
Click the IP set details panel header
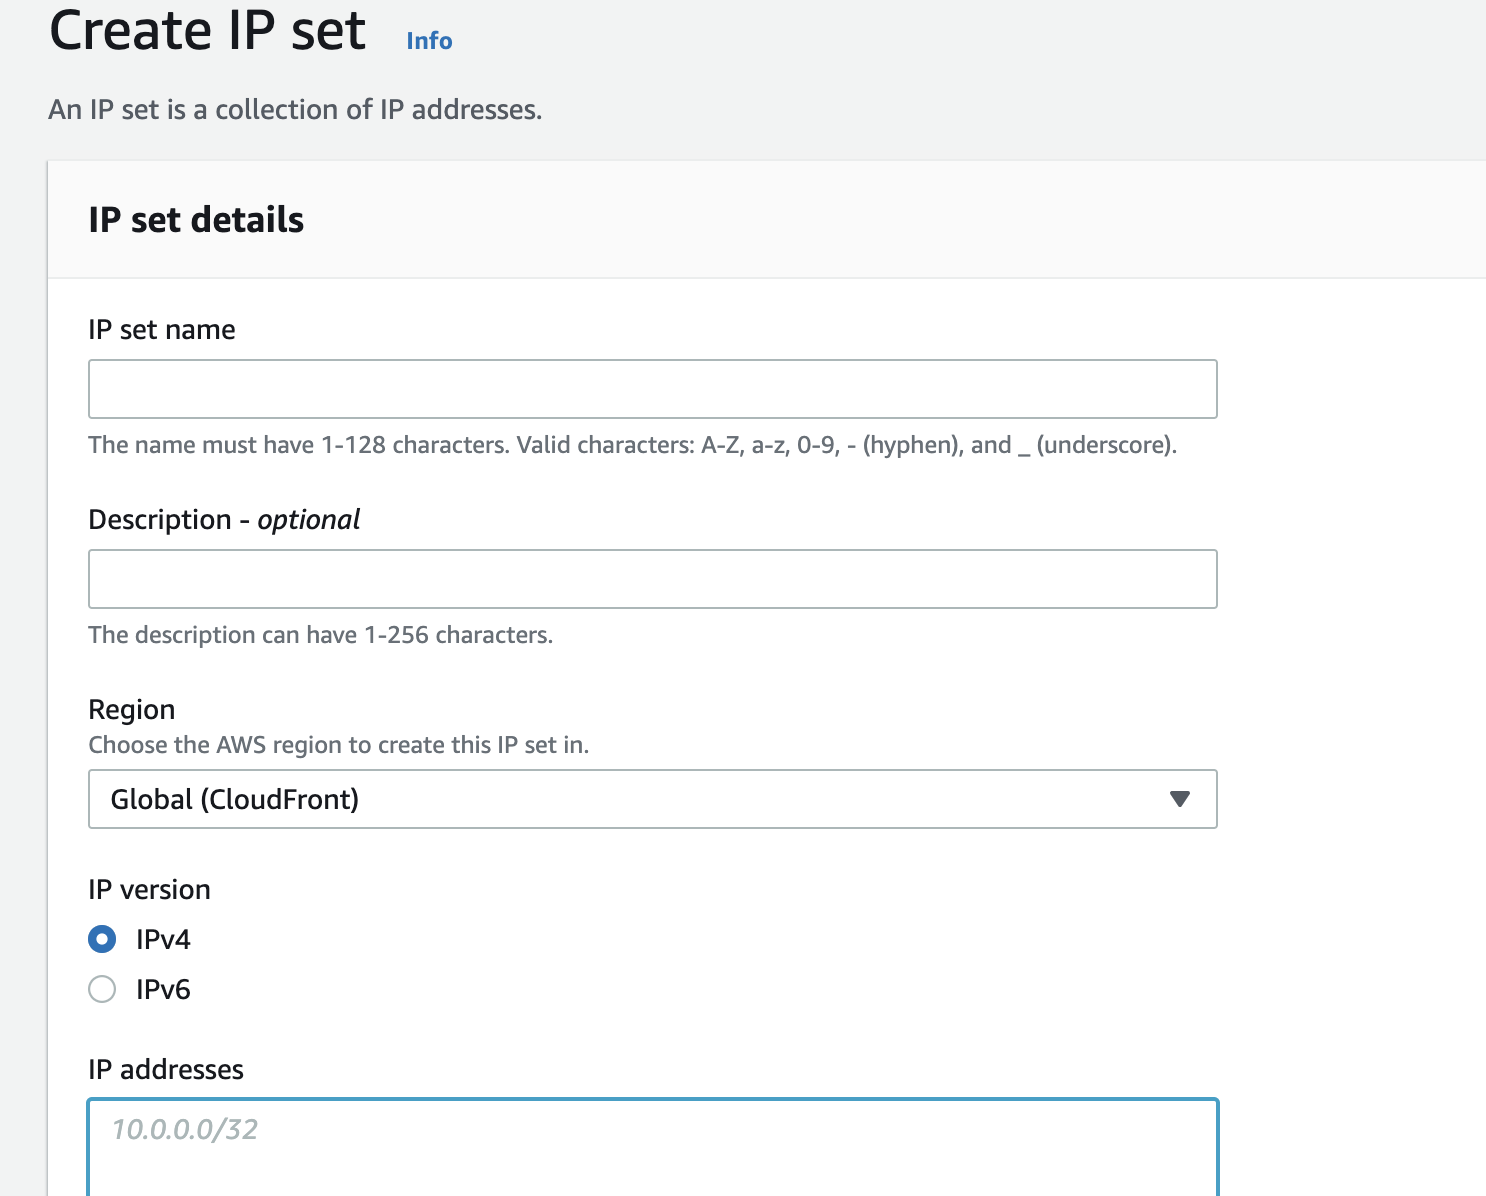(196, 220)
